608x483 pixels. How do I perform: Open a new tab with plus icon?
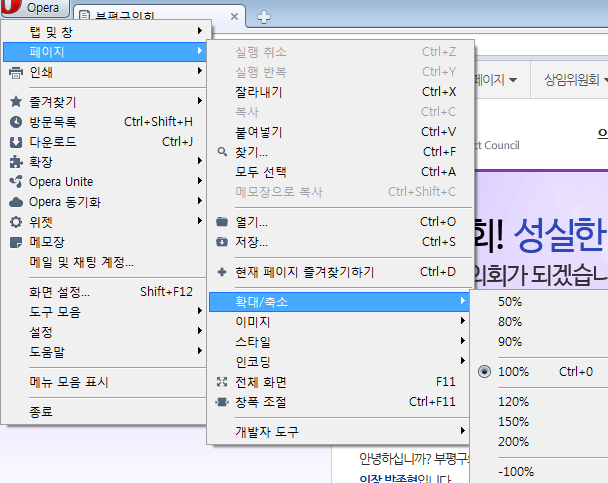click(264, 17)
